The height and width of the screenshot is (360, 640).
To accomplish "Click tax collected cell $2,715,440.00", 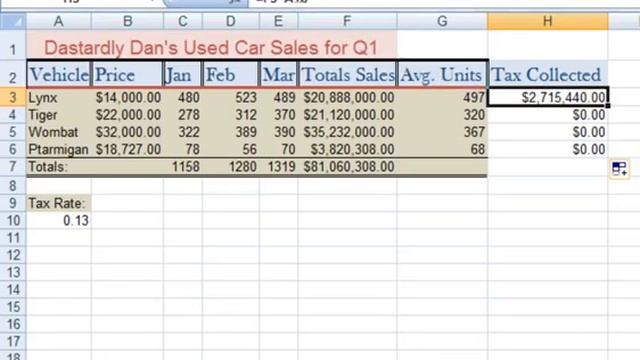I will pyautogui.click(x=548, y=98).
